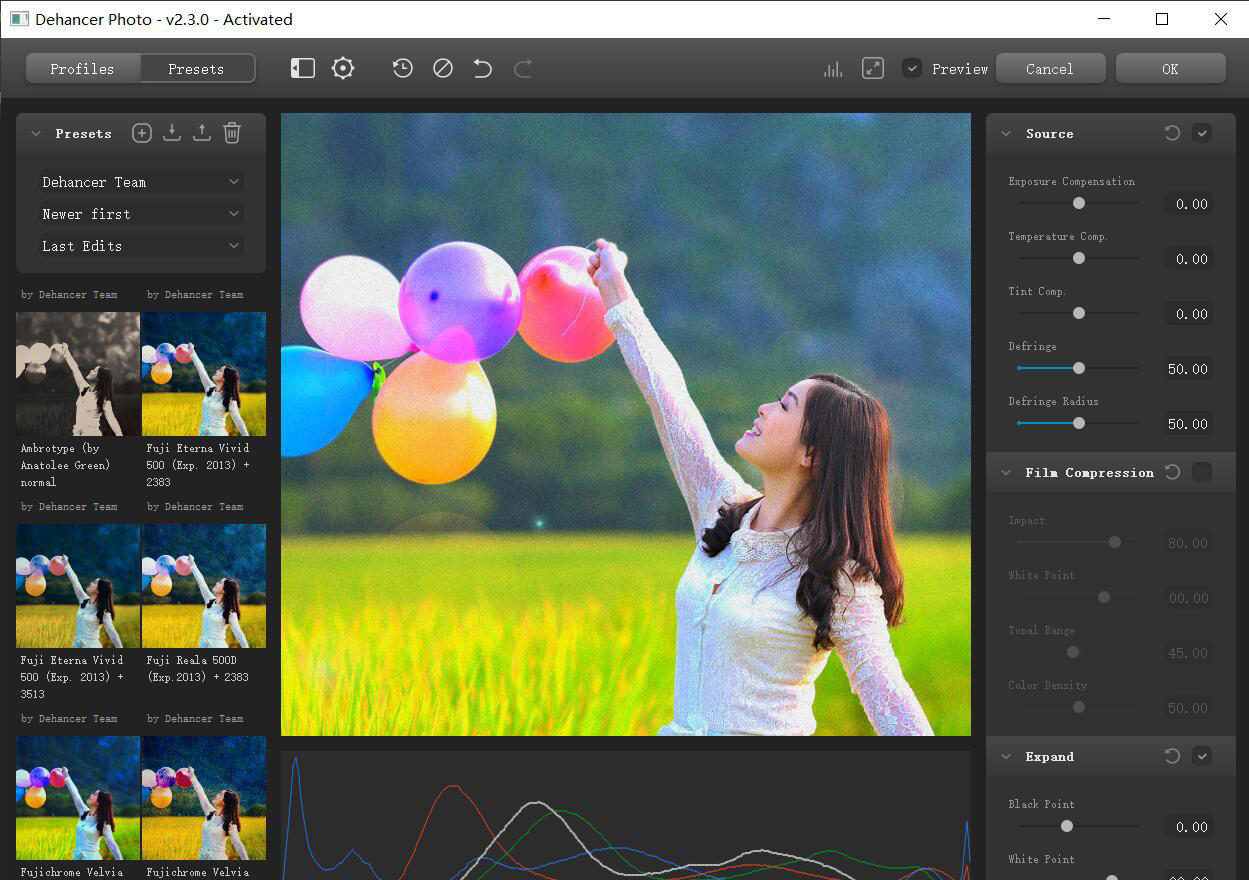Open the settings gear in the toolbar
Image resolution: width=1249 pixels, height=880 pixels.
click(342, 68)
